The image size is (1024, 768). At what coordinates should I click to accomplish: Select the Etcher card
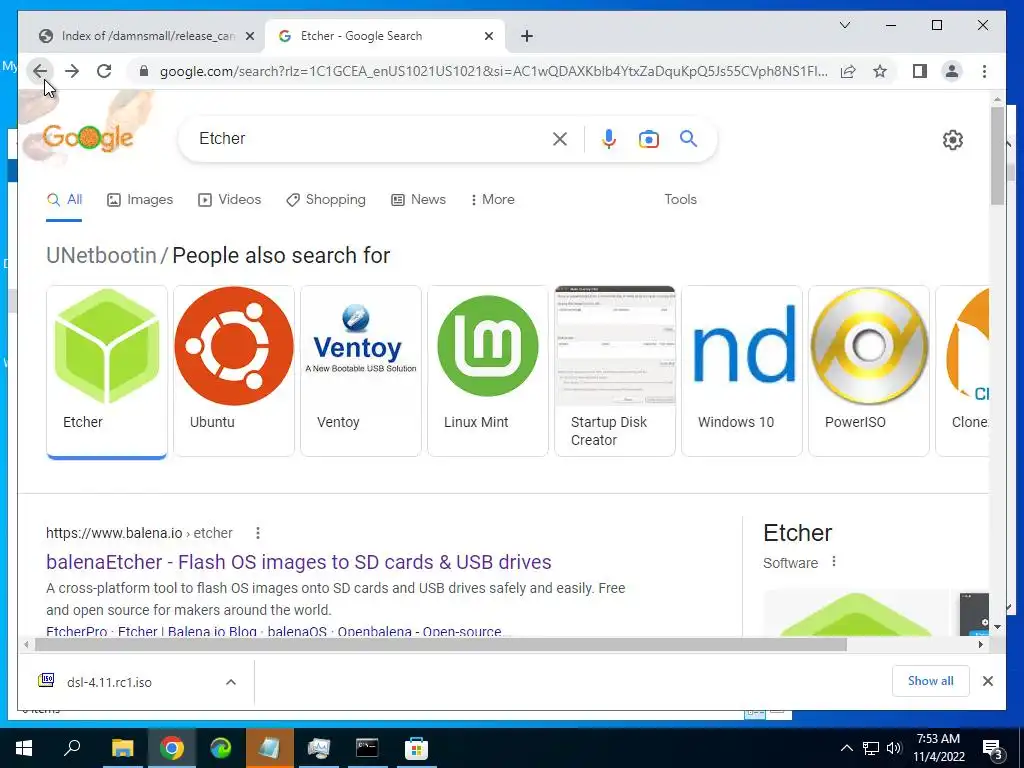[x=107, y=370]
